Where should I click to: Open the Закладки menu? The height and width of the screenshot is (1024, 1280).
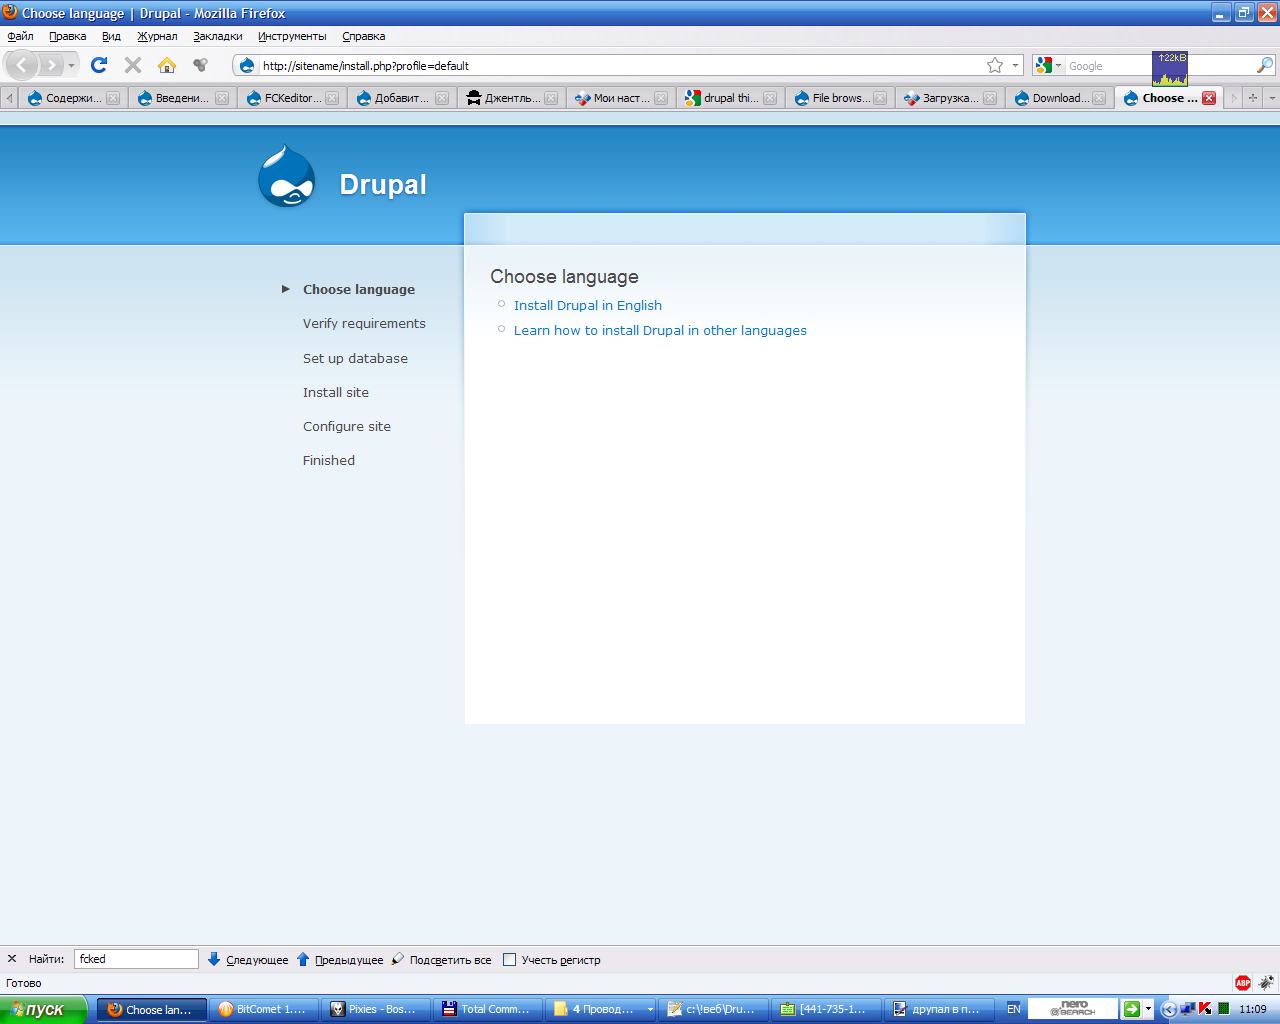coord(218,36)
